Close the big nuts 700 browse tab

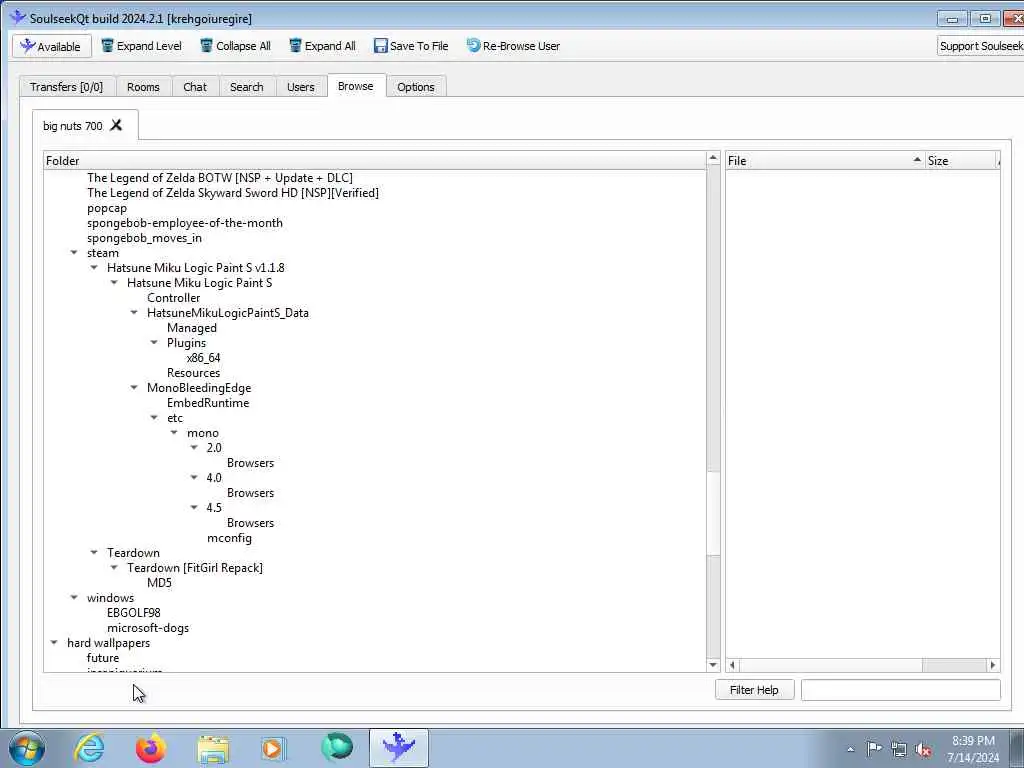click(116, 125)
